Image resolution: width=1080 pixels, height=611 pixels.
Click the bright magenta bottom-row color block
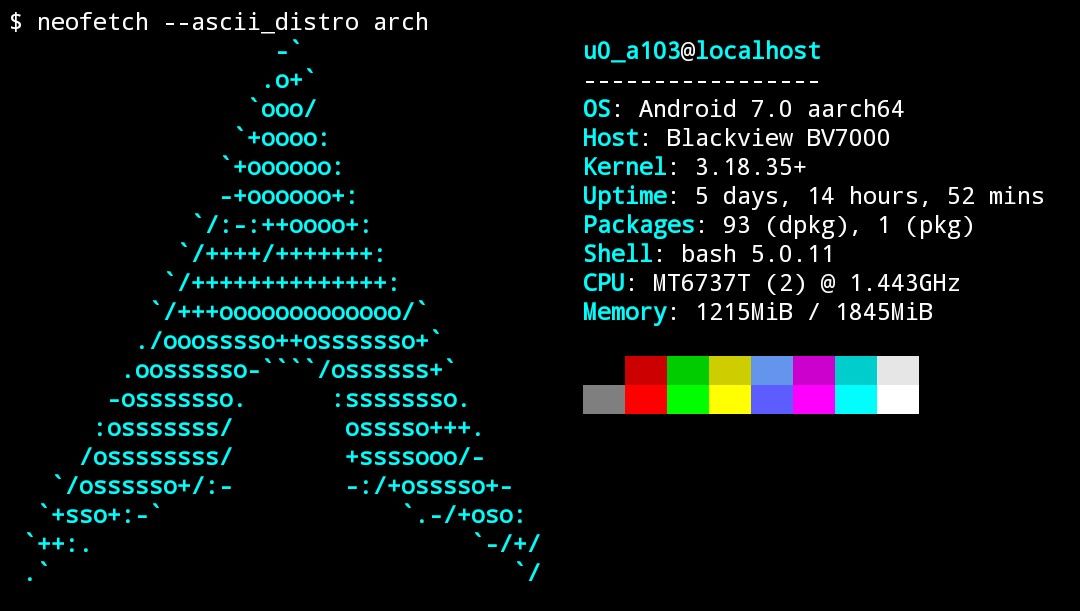tap(813, 400)
